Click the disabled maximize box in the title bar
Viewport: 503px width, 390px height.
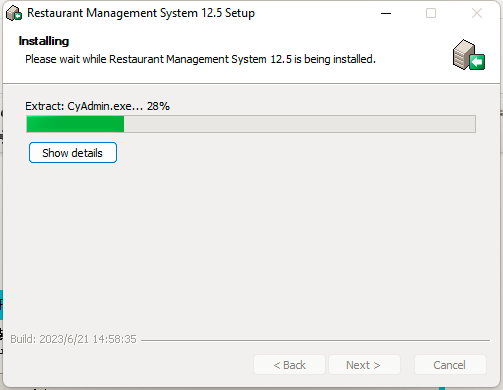click(x=431, y=13)
